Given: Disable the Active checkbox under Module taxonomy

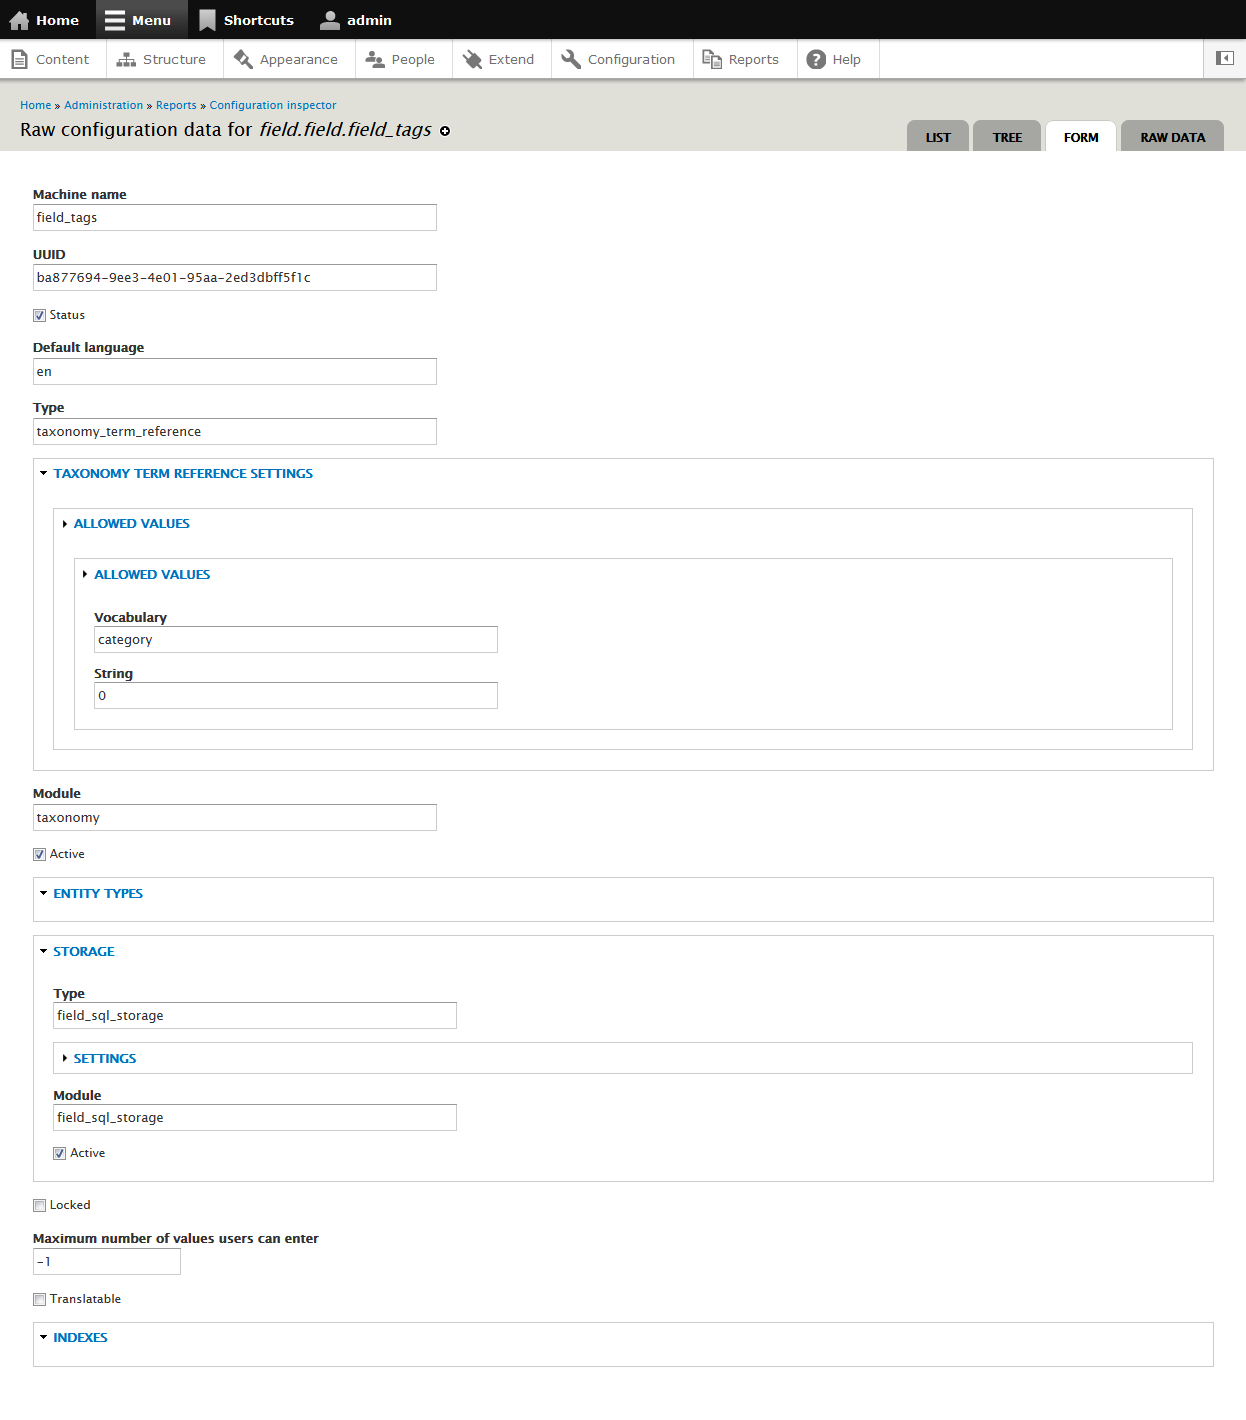Looking at the screenshot, I should pos(39,854).
